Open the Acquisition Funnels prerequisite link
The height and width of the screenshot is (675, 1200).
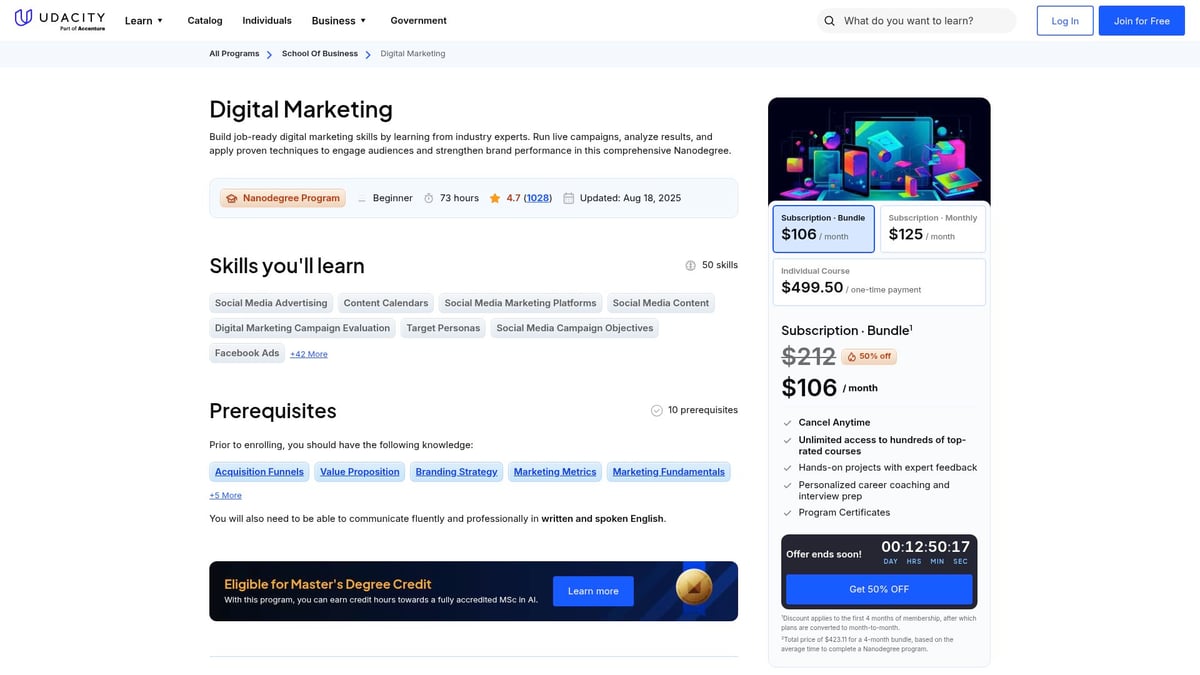[259, 472]
